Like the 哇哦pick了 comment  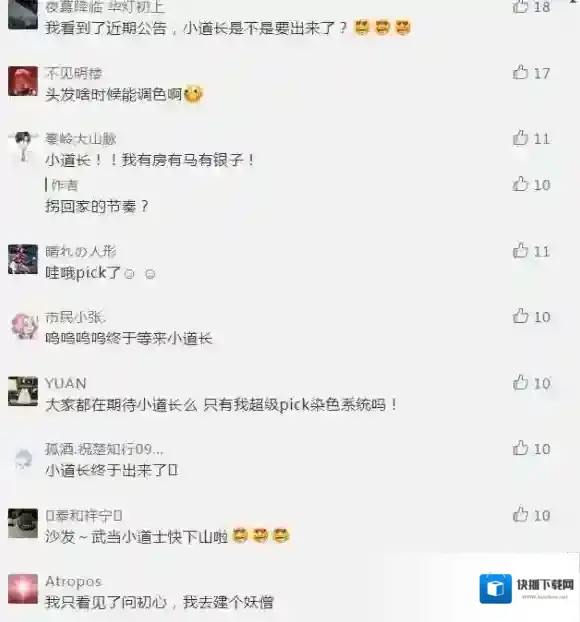pyautogui.click(x=520, y=251)
